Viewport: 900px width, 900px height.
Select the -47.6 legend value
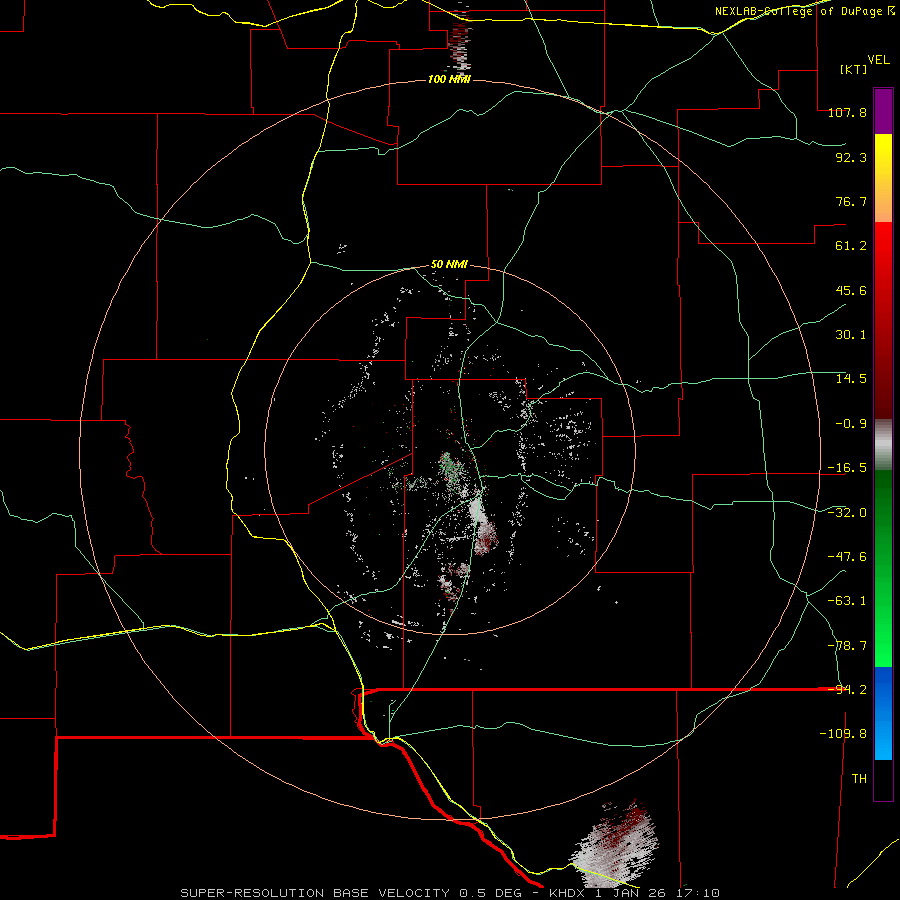pos(847,557)
